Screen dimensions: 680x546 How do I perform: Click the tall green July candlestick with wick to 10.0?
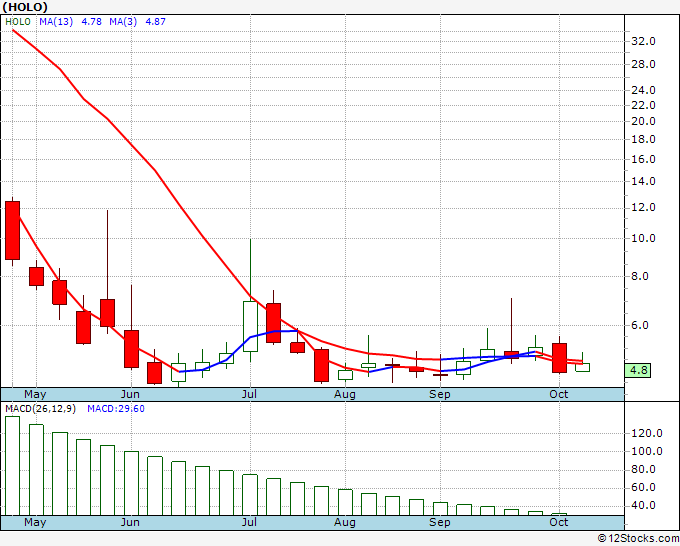tap(250, 326)
